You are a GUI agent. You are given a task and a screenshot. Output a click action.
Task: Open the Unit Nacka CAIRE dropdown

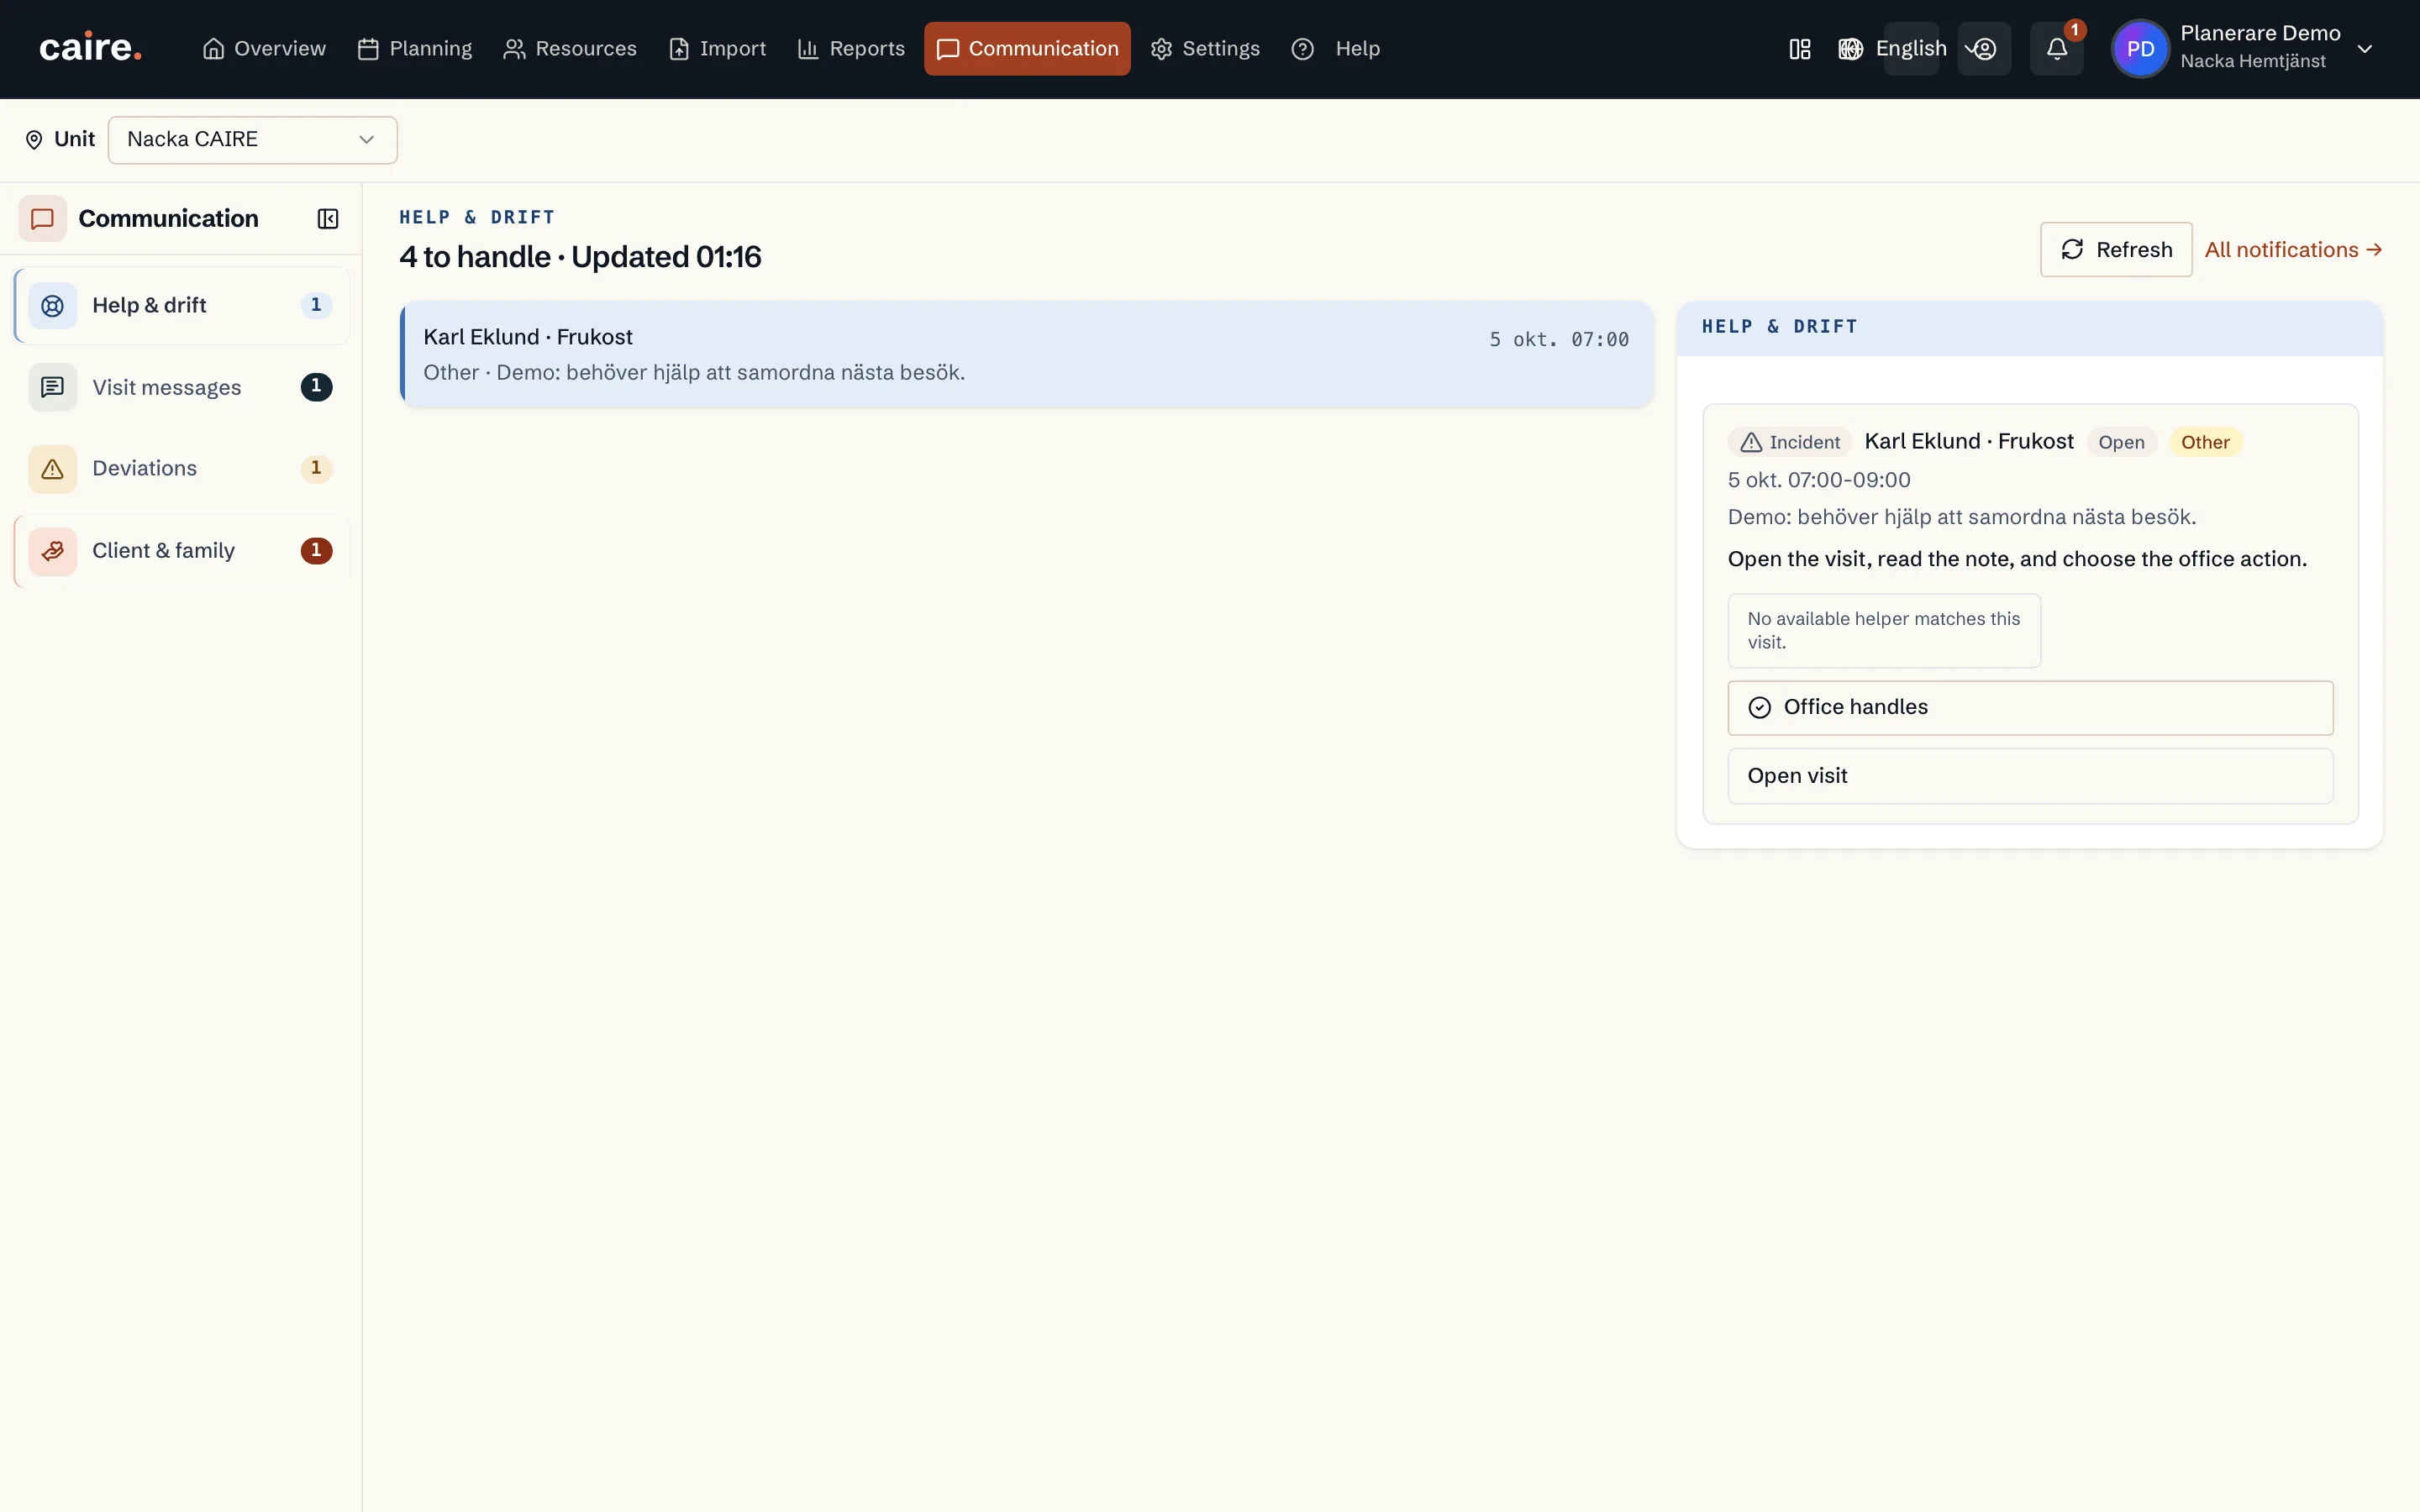[x=252, y=140]
